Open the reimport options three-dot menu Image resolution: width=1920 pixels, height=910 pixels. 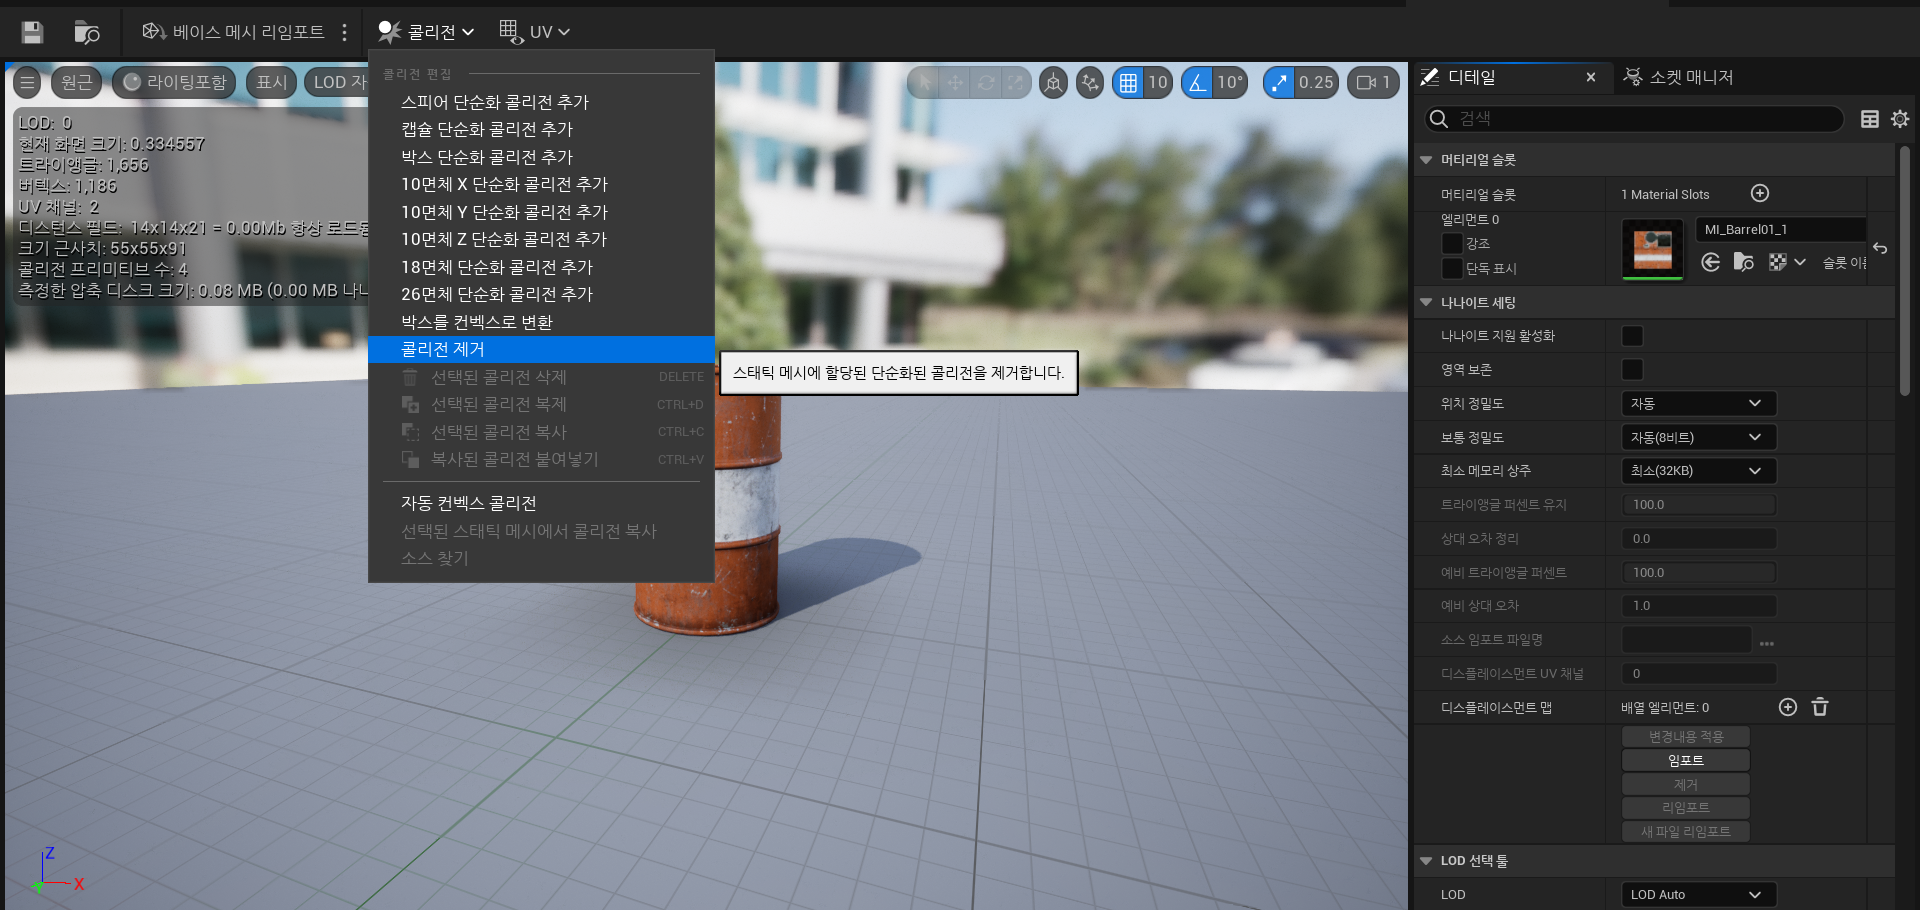tap(344, 32)
